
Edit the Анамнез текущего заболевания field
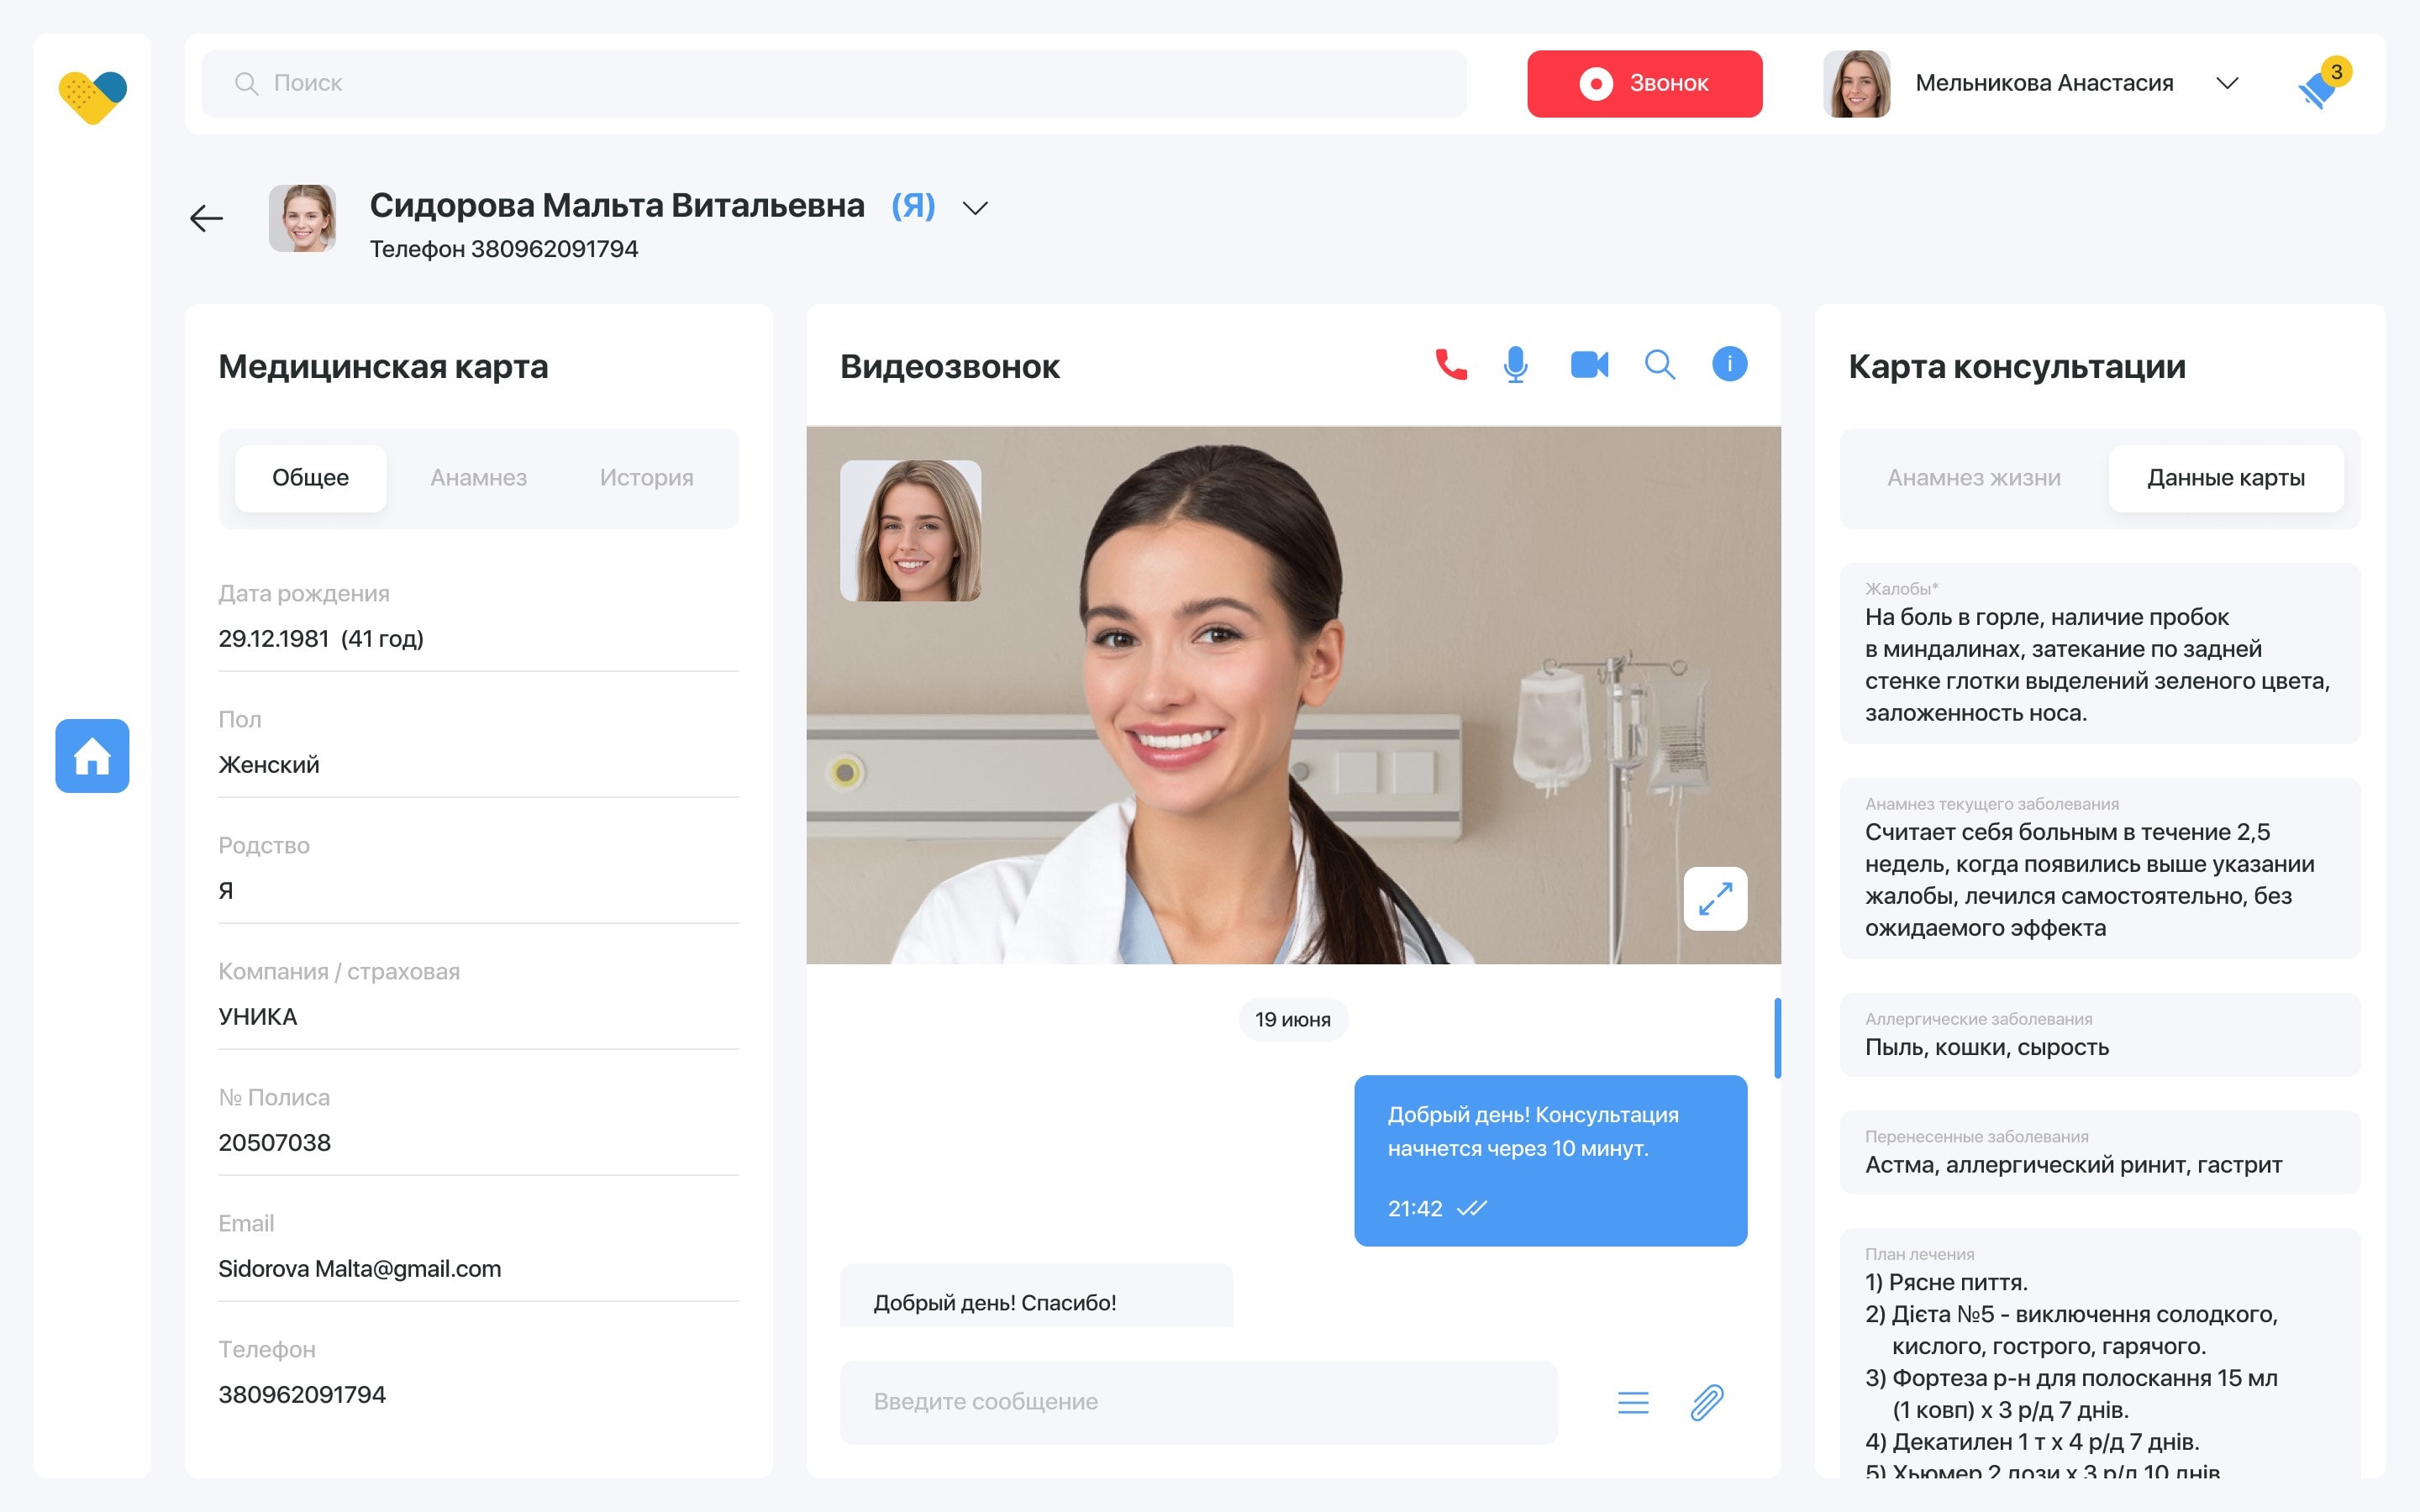[x=2100, y=868]
